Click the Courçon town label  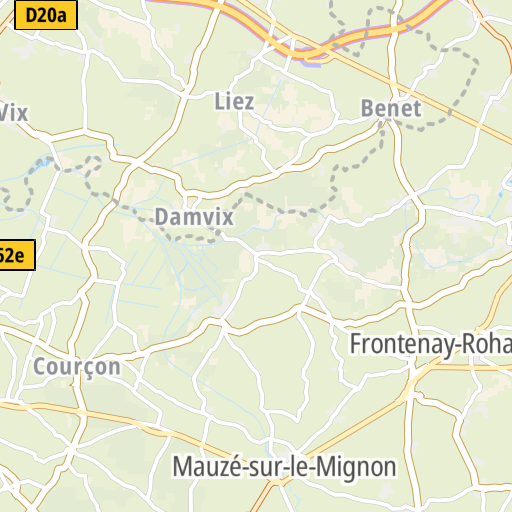77,367
